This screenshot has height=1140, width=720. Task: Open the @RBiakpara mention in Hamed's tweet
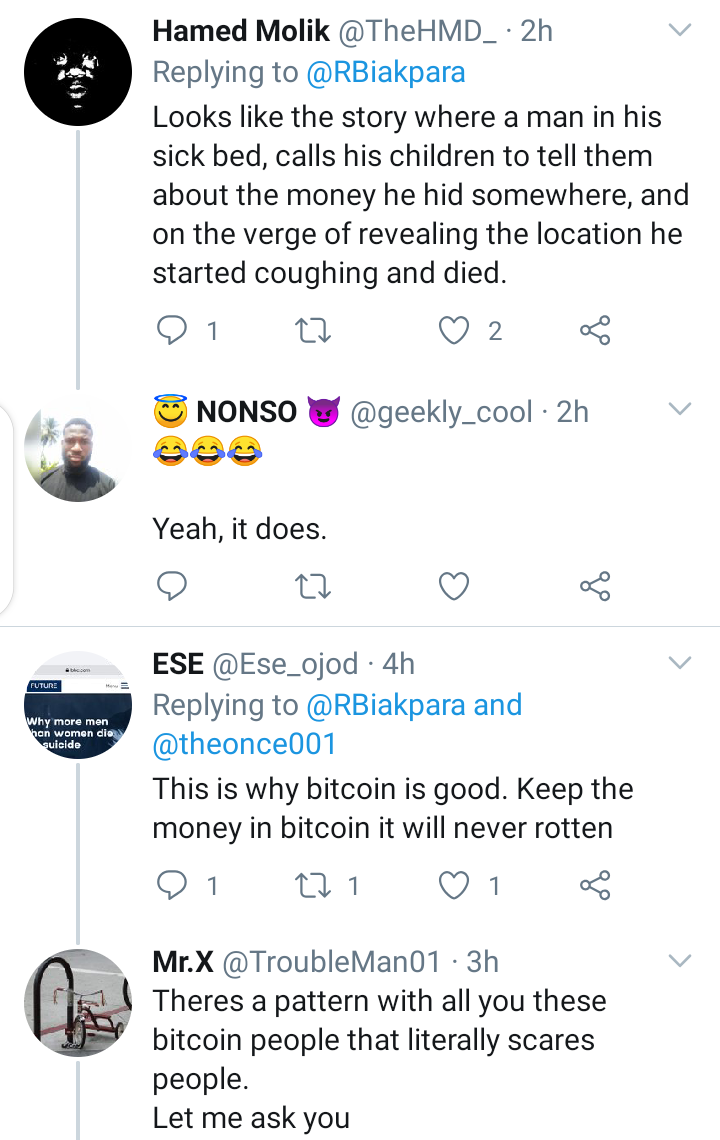(385, 72)
